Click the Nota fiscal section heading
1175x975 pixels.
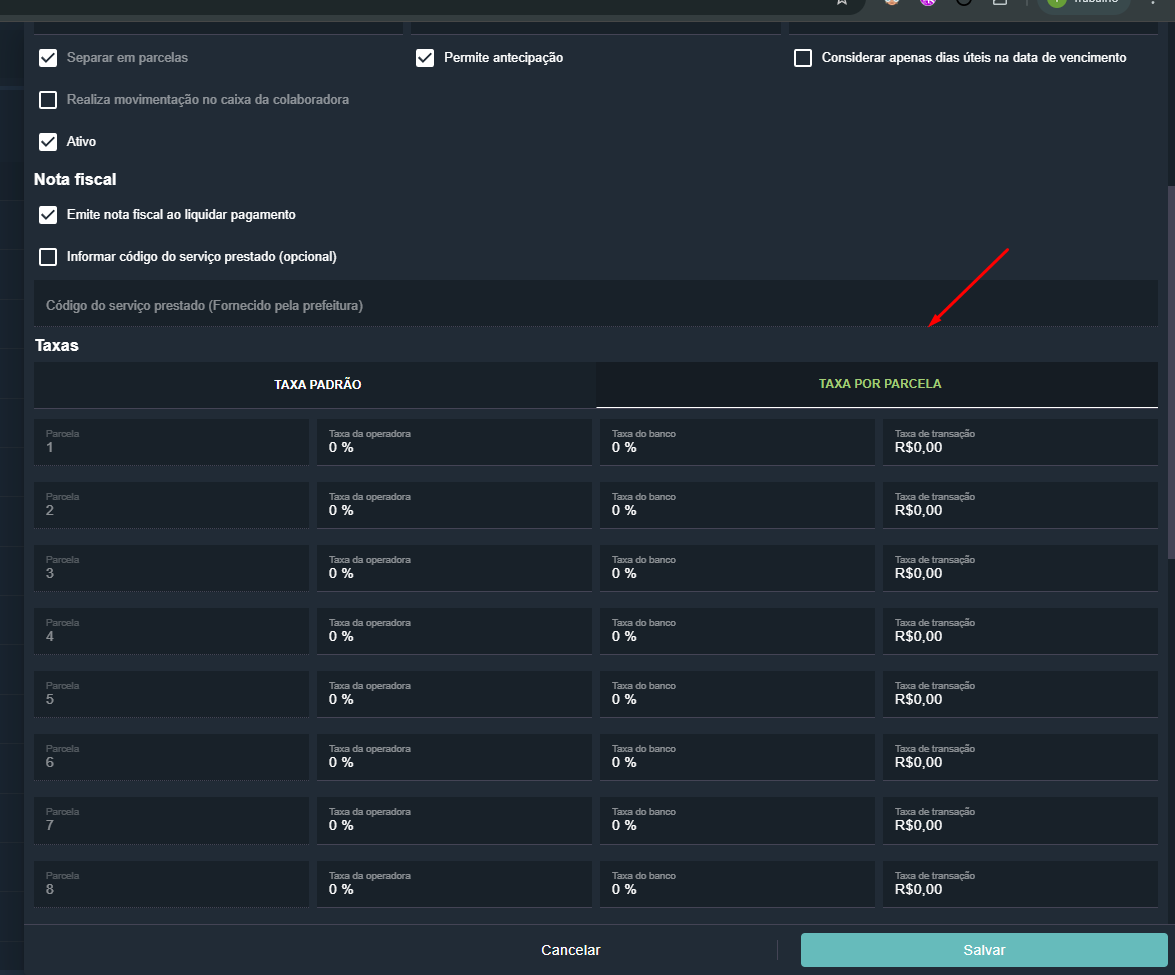tap(75, 179)
